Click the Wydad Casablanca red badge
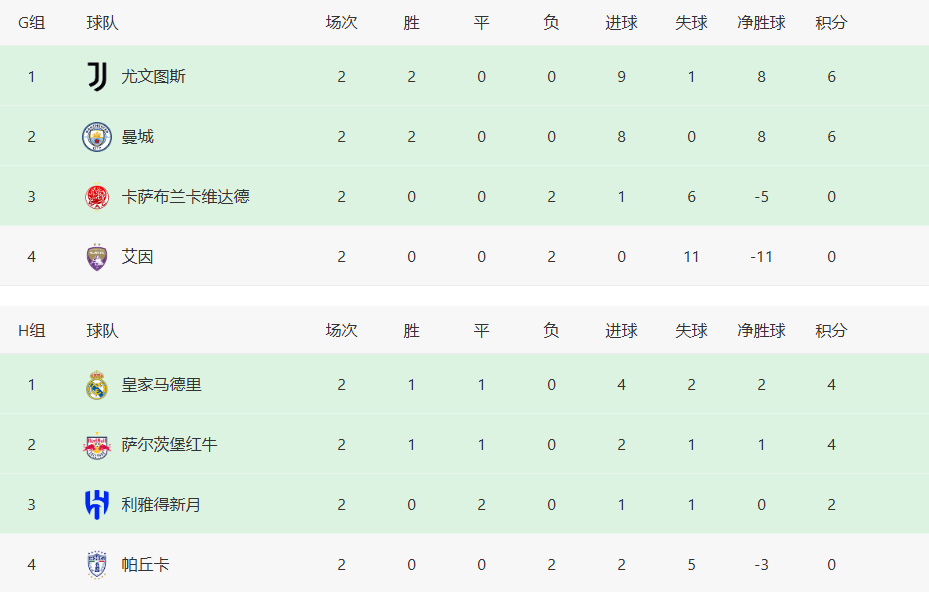This screenshot has height=592, width=929. click(97, 197)
